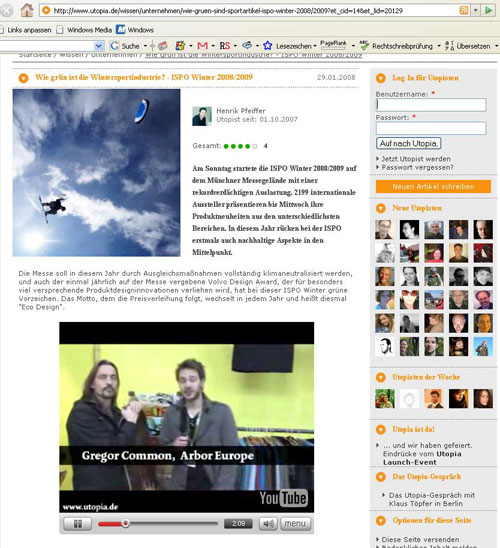Click the article date 29.01.2008
Viewport: 500px width, 548px height.
pos(336,78)
